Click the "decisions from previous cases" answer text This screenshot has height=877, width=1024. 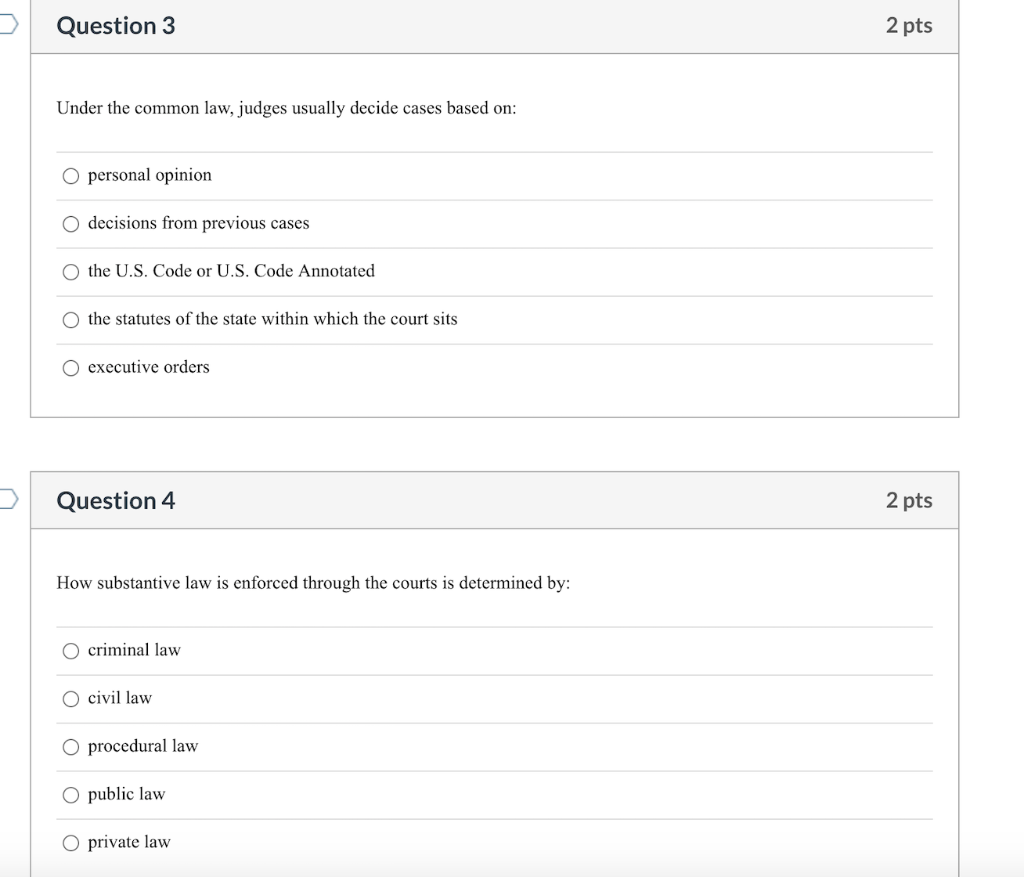pos(197,223)
